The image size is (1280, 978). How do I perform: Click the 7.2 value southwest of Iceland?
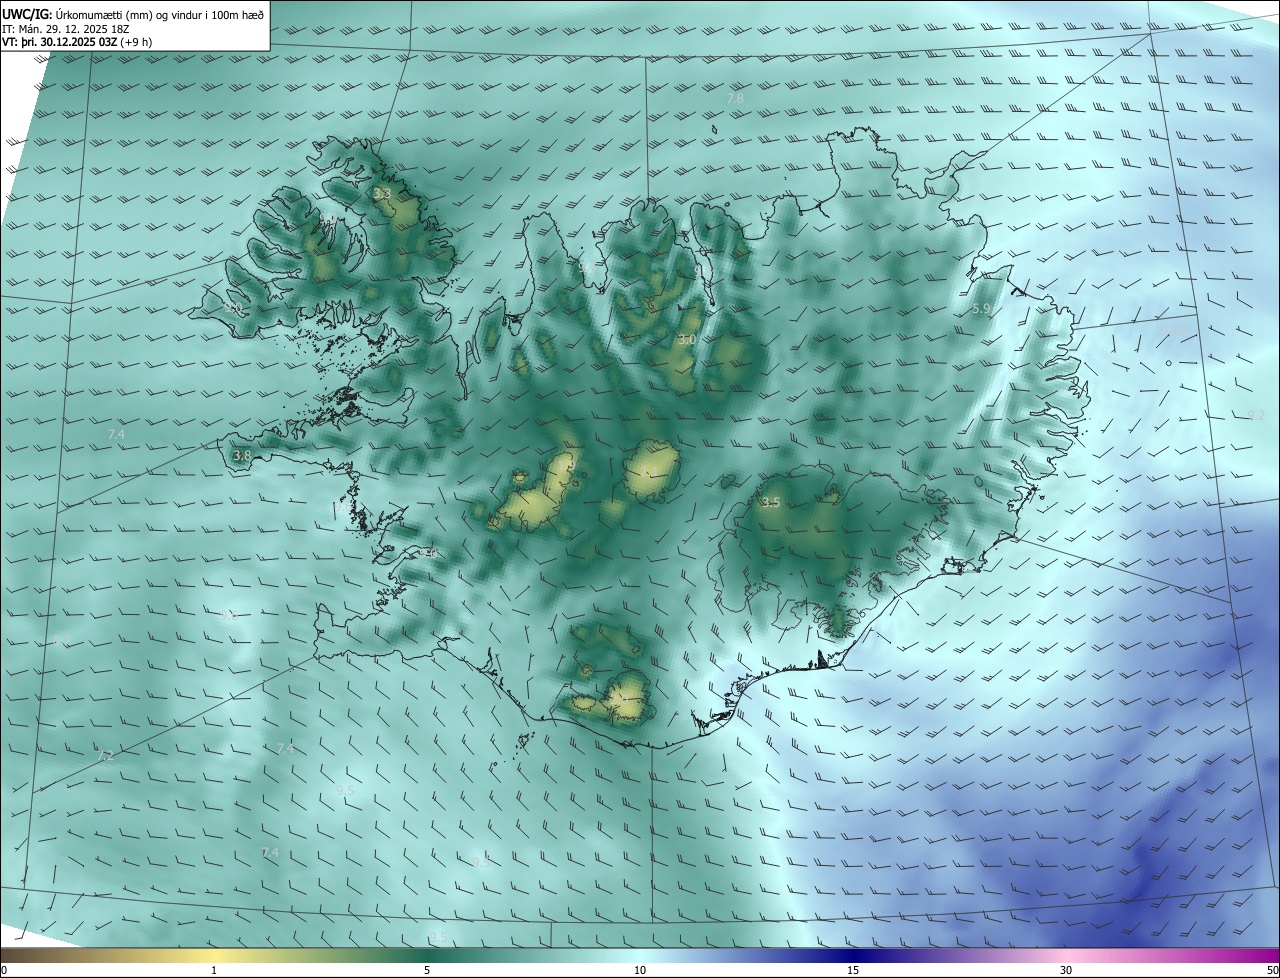click(x=105, y=756)
